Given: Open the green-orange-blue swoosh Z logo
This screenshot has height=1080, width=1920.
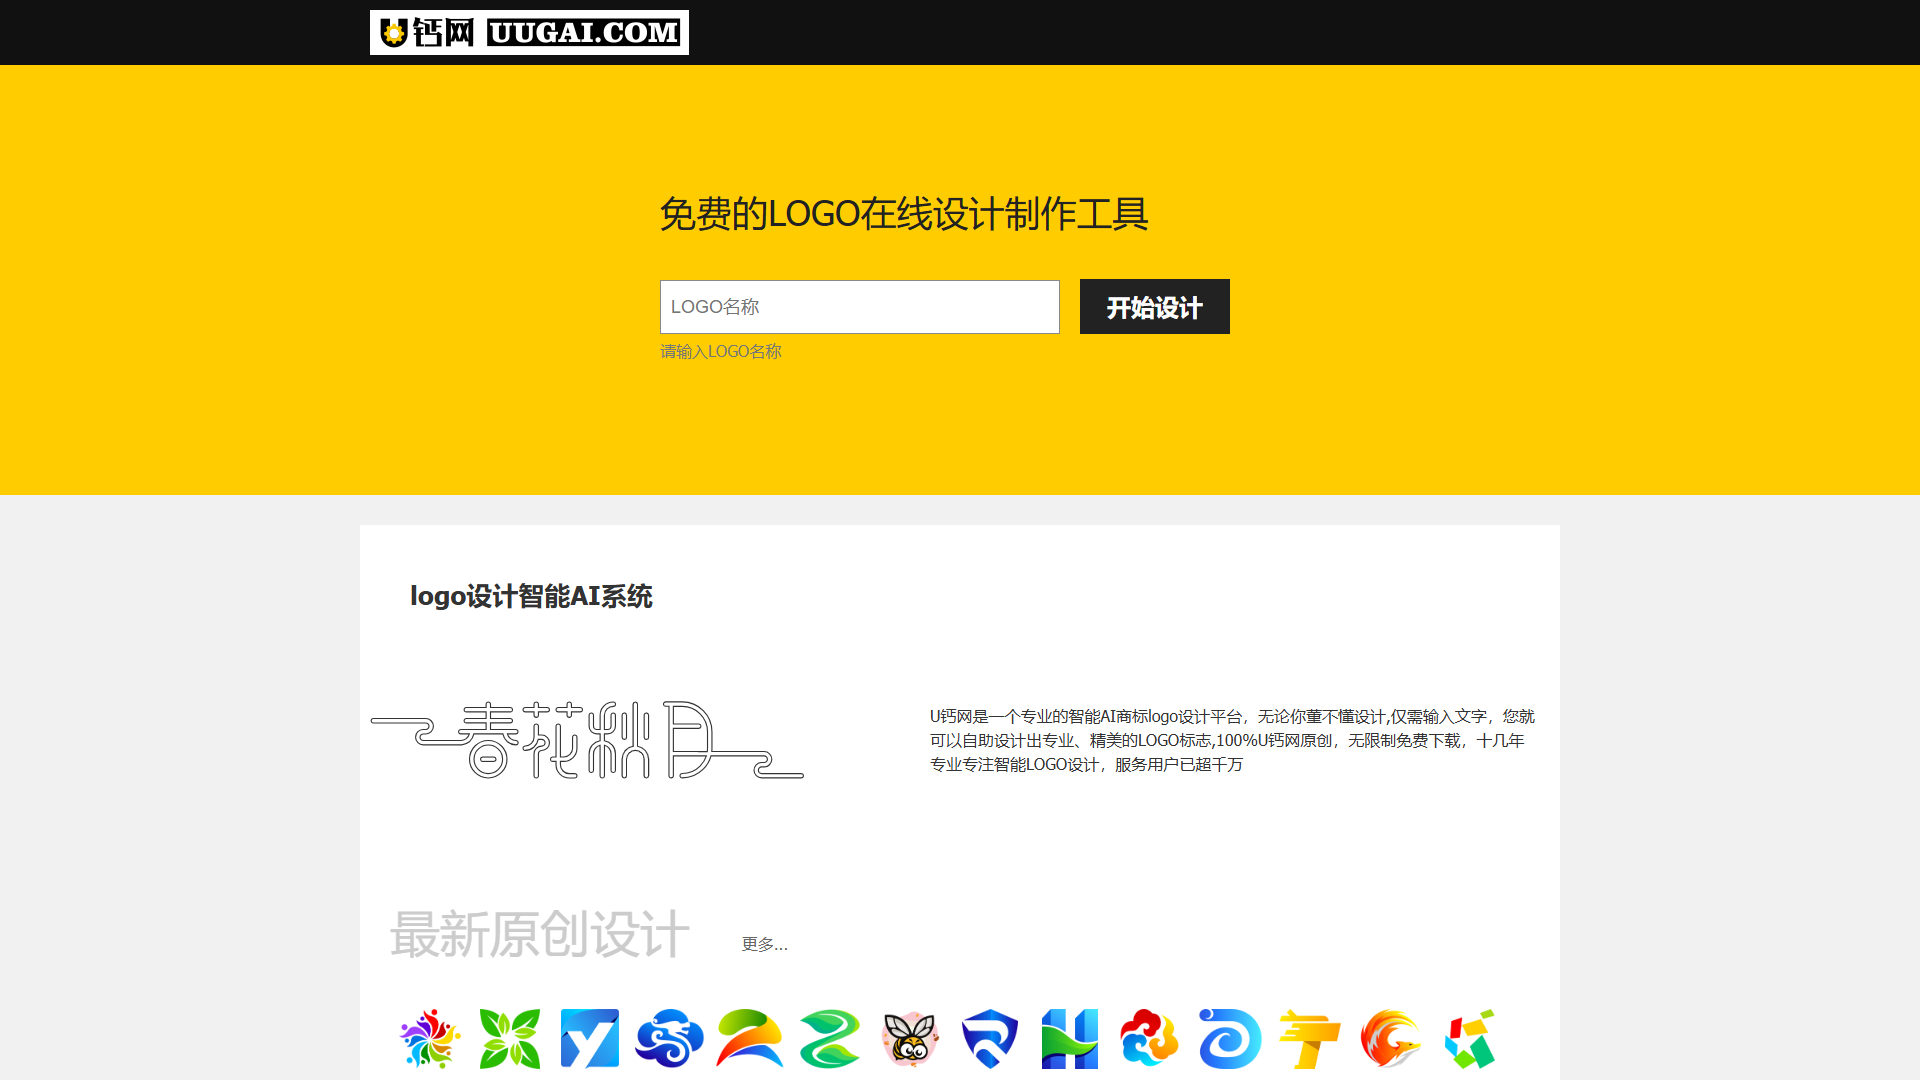Looking at the screenshot, I should (x=750, y=1039).
